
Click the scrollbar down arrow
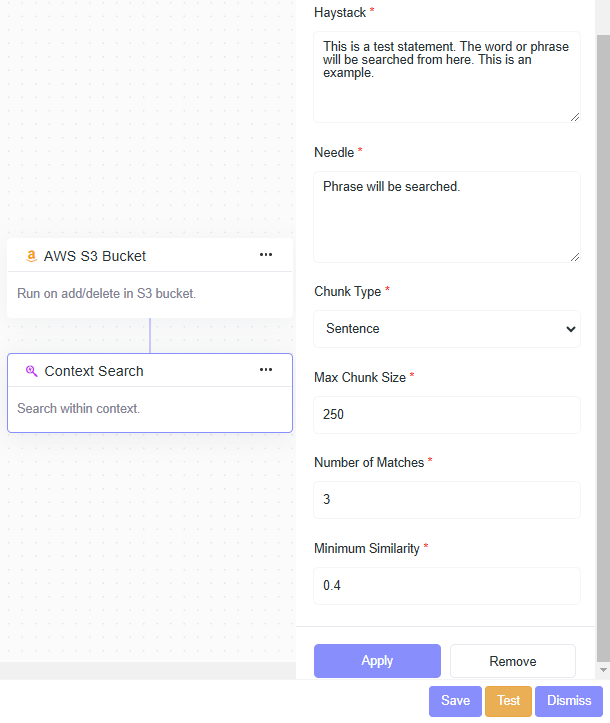[x=603, y=669]
